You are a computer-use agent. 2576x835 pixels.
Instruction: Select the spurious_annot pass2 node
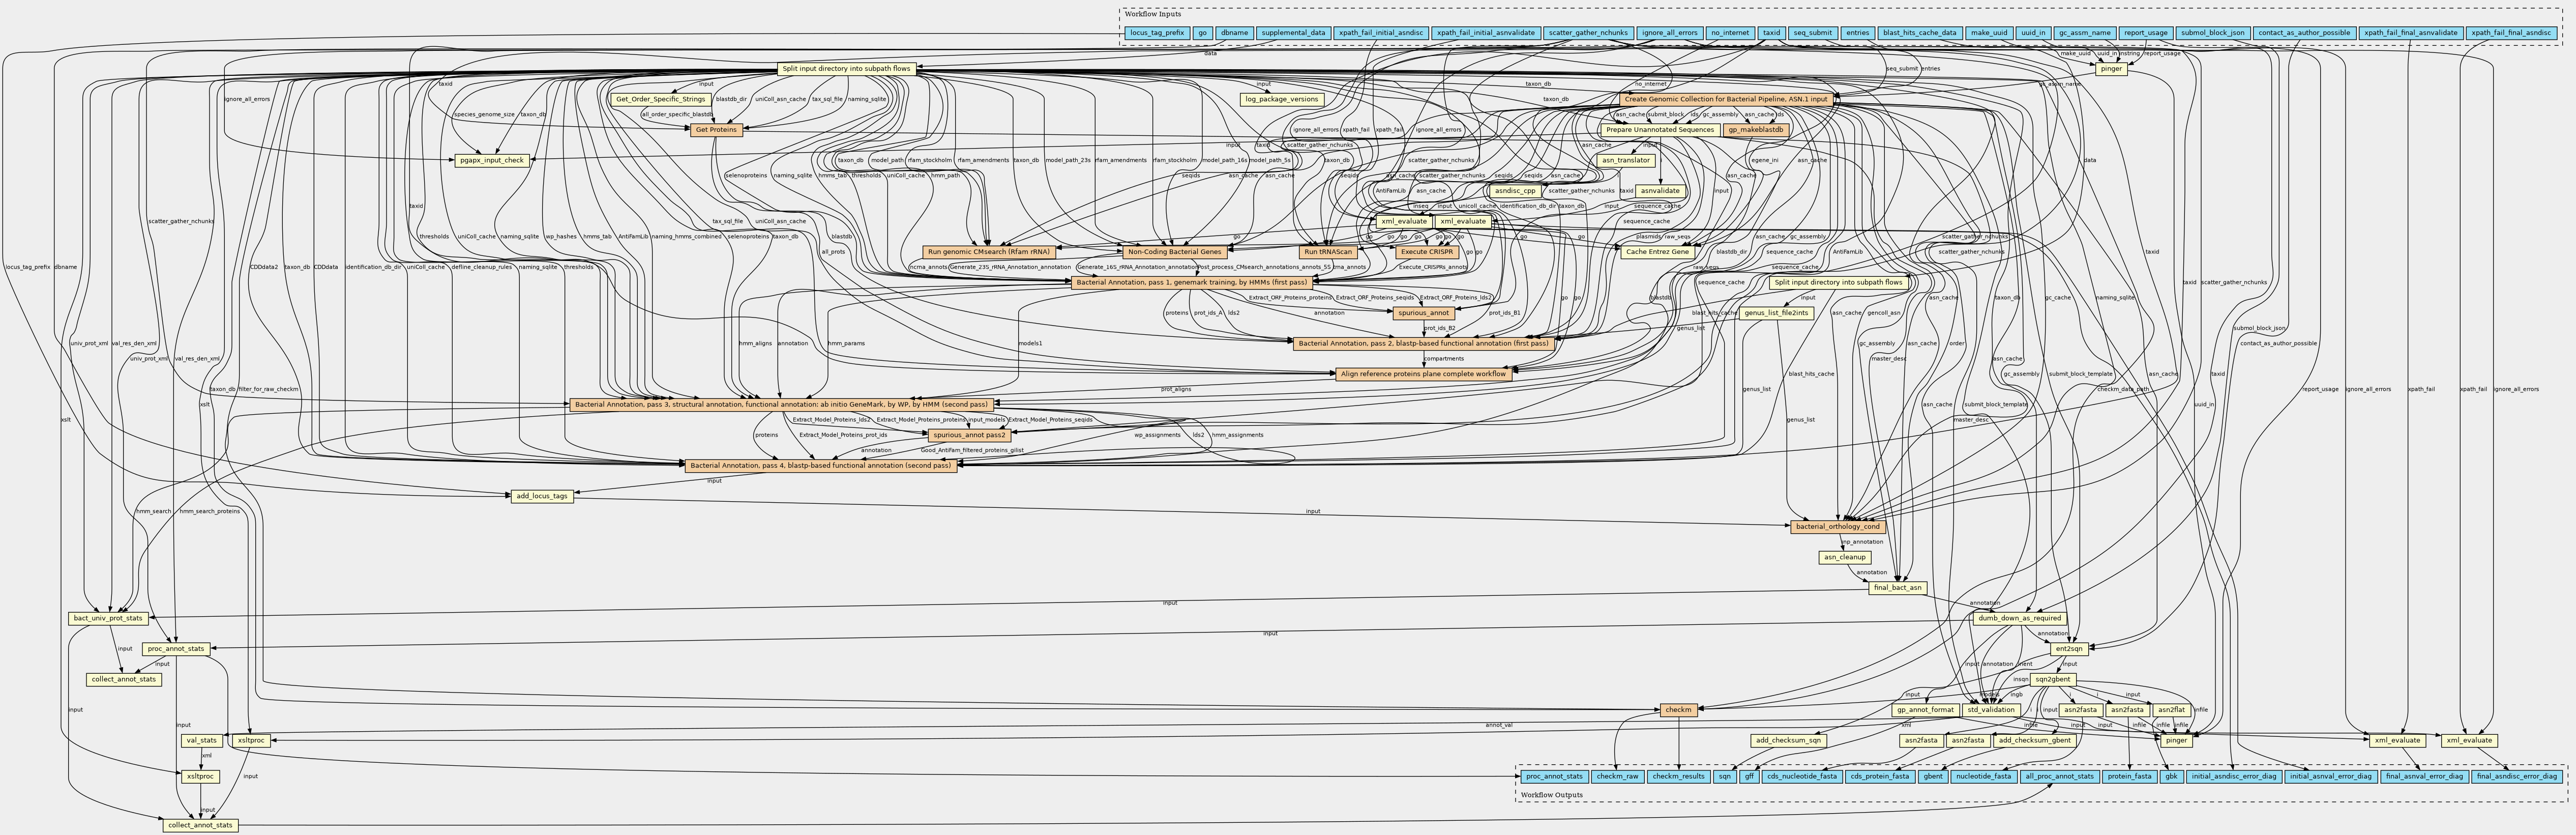tap(969, 435)
